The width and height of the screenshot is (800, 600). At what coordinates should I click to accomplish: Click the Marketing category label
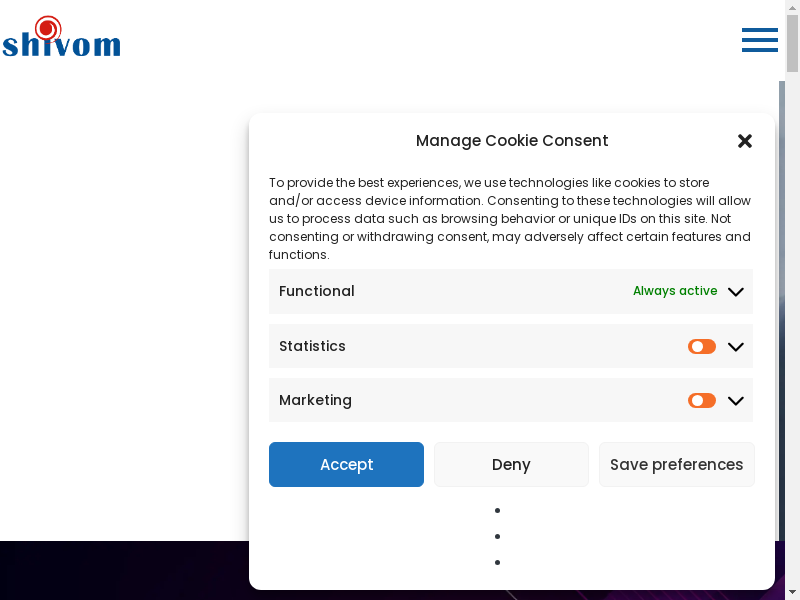point(315,400)
